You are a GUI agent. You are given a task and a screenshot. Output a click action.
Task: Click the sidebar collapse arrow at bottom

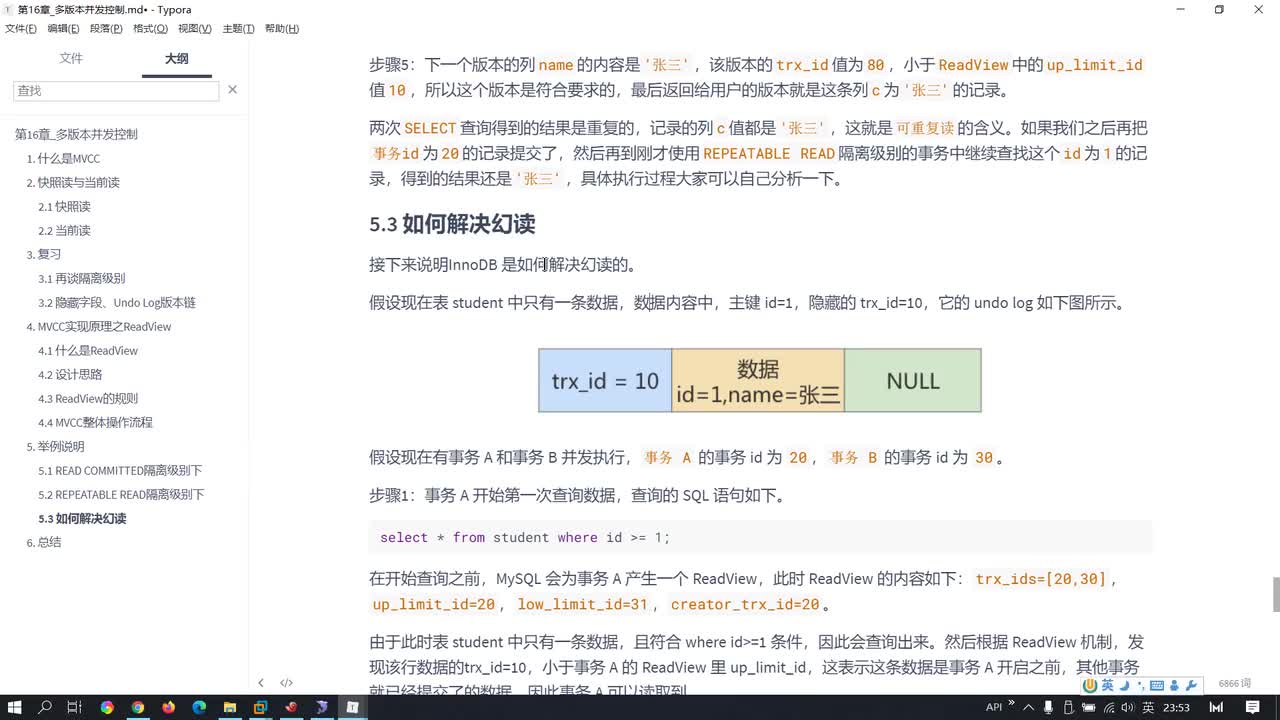tap(261, 683)
